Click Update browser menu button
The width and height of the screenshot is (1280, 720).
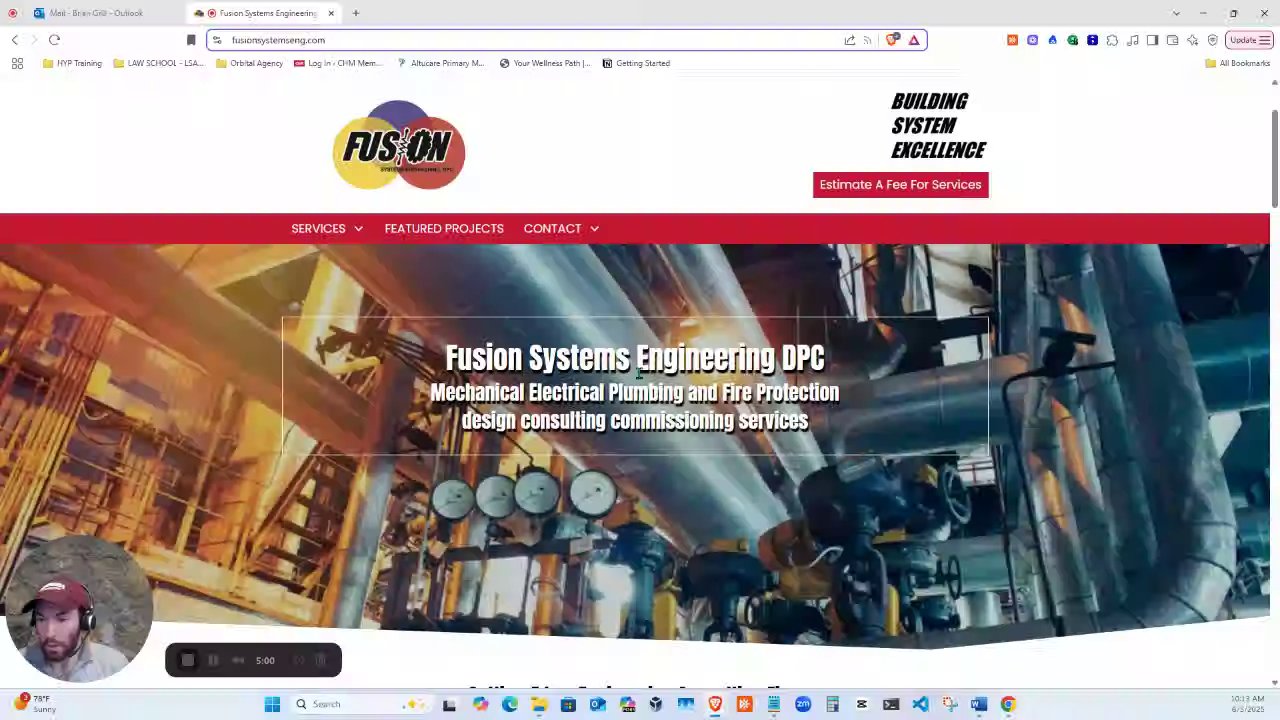point(1249,40)
